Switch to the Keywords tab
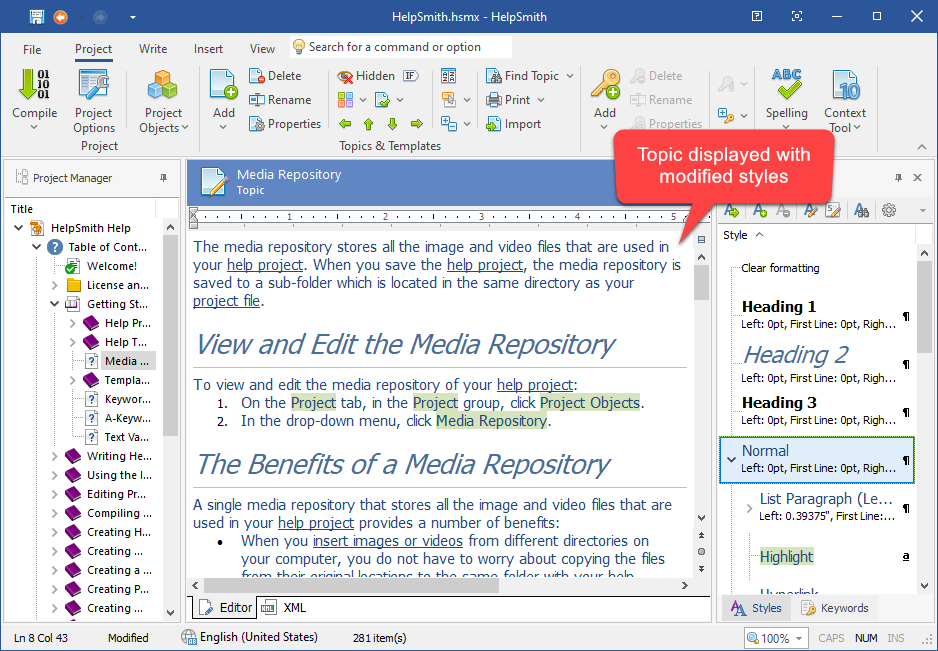 (x=835, y=608)
